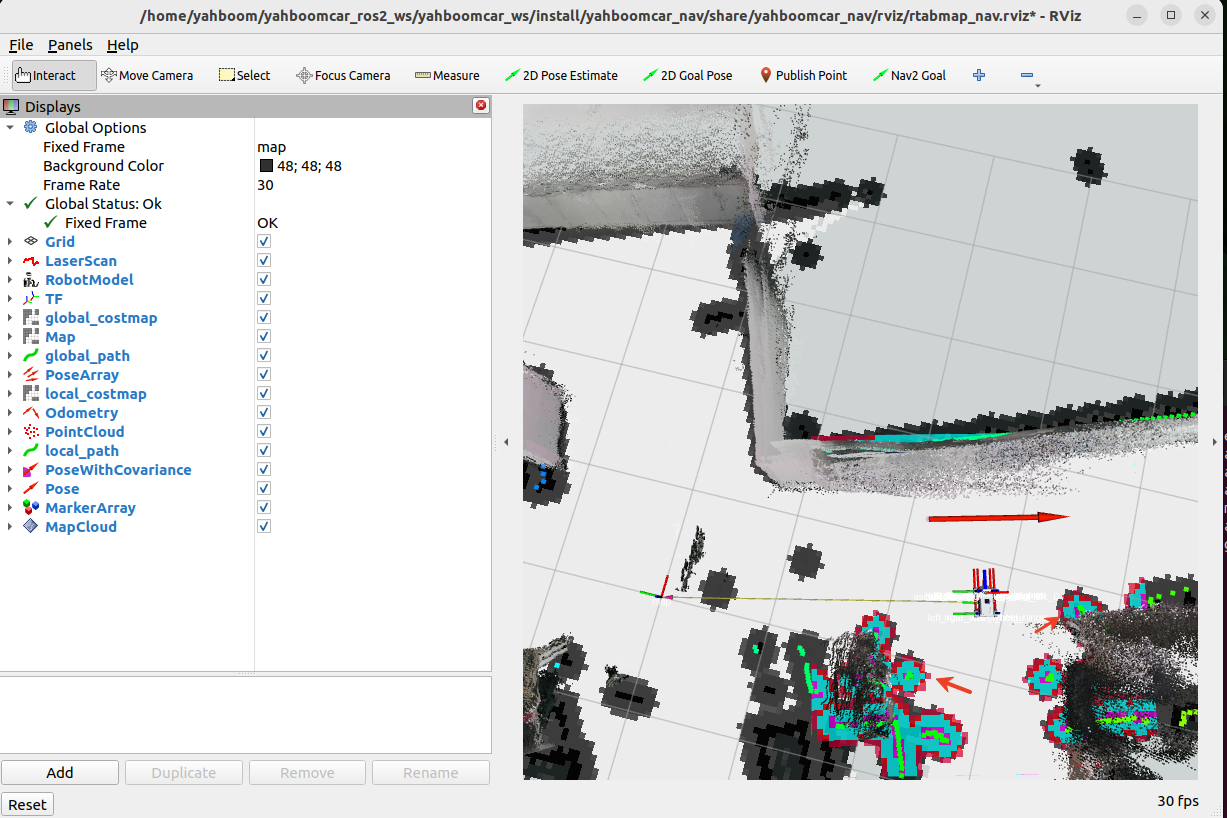The height and width of the screenshot is (818, 1227).
Task: Select the Move Camera tool
Action: 147,75
